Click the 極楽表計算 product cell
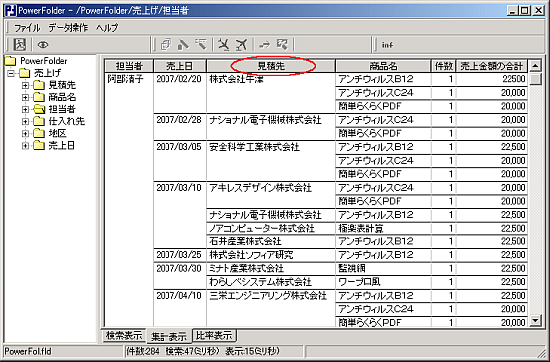The height and width of the screenshot is (362, 550). [x=383, y=228]
